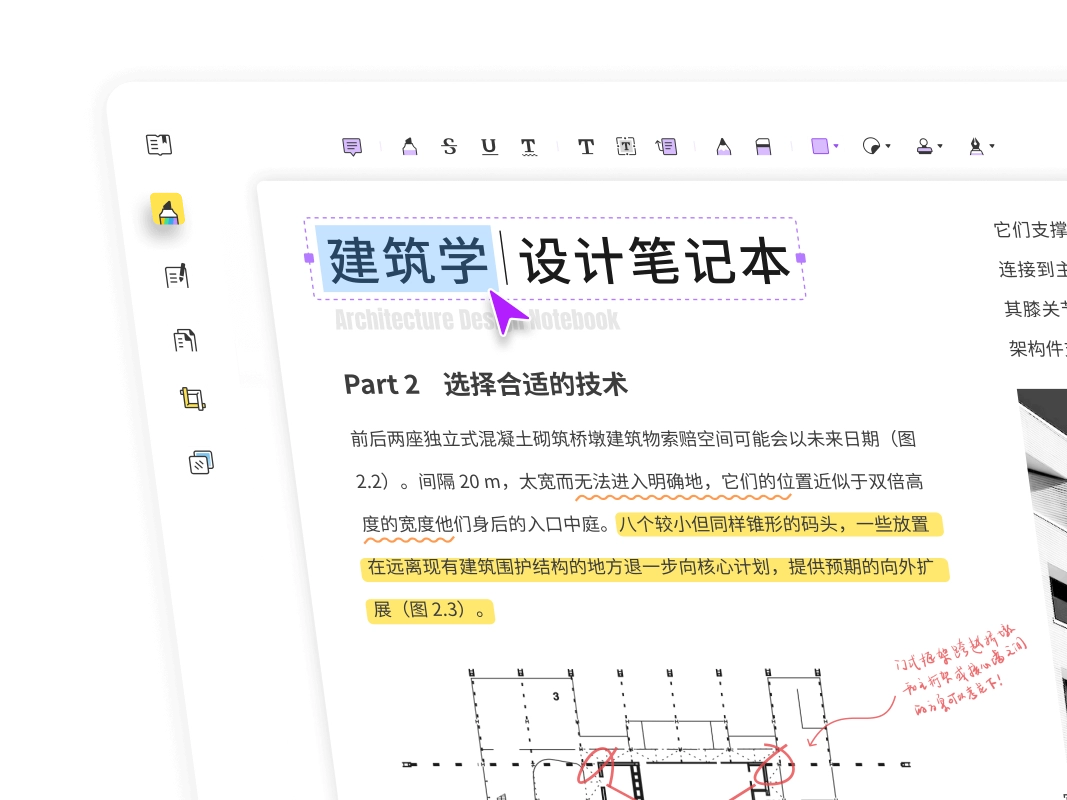The width and height of the screenshot is (1067, 800).
Task: Open Reader mode in left sidebar
Action: 159,144
